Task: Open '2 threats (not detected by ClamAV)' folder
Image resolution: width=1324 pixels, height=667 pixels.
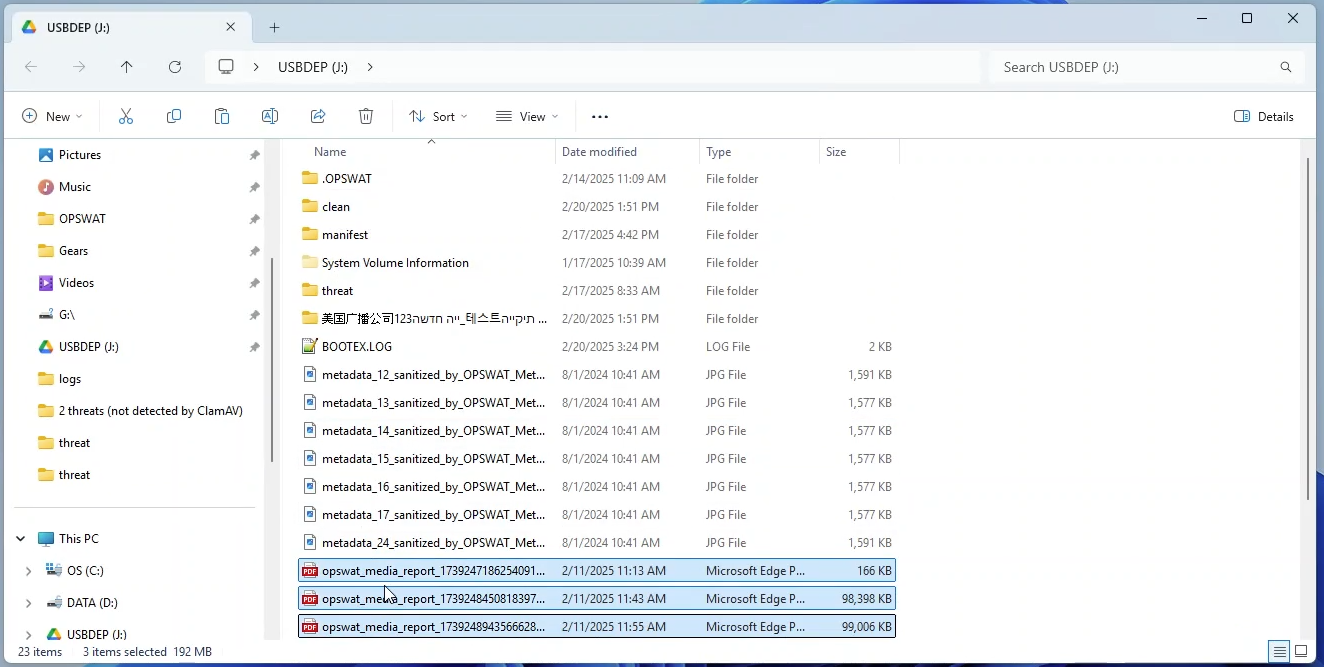Action: [x=149, y=411]
